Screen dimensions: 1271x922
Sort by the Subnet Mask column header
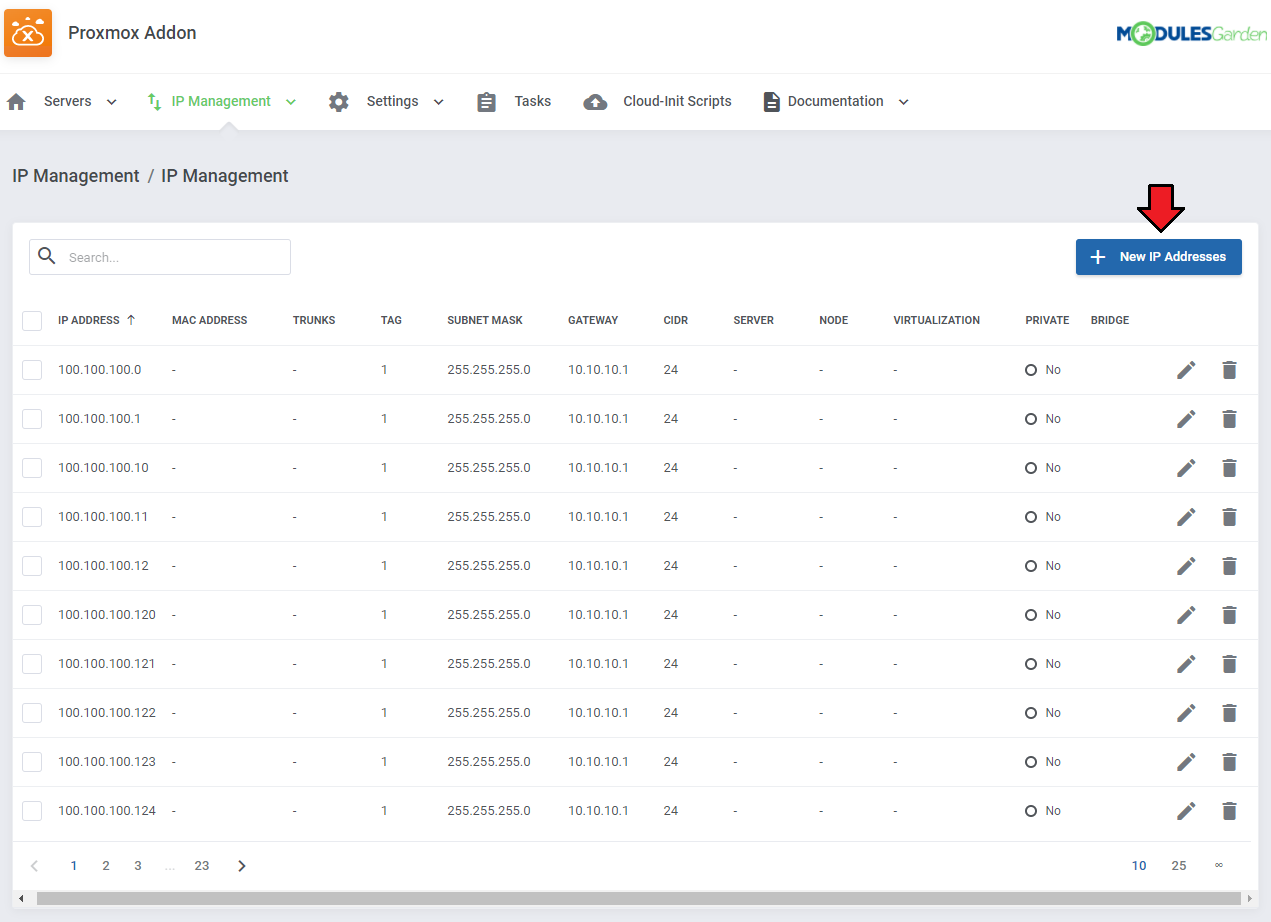485,321
